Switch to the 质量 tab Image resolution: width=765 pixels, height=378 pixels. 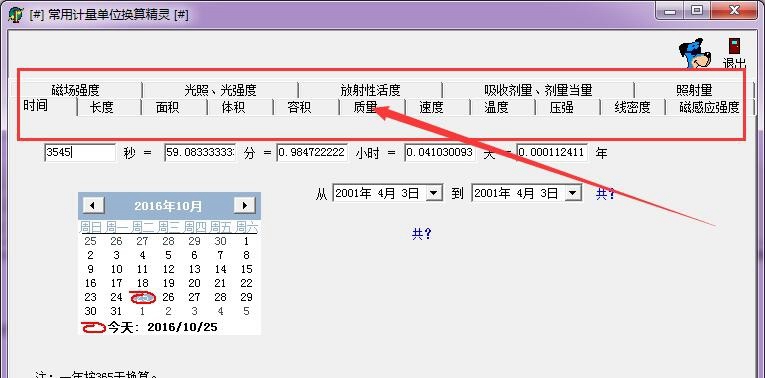[365, 107]
